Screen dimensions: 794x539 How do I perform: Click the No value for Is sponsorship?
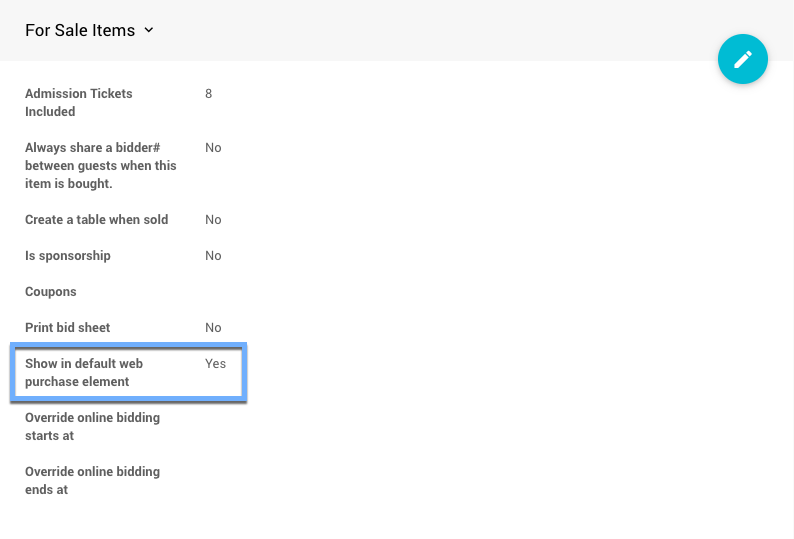(x=213, y=256)
